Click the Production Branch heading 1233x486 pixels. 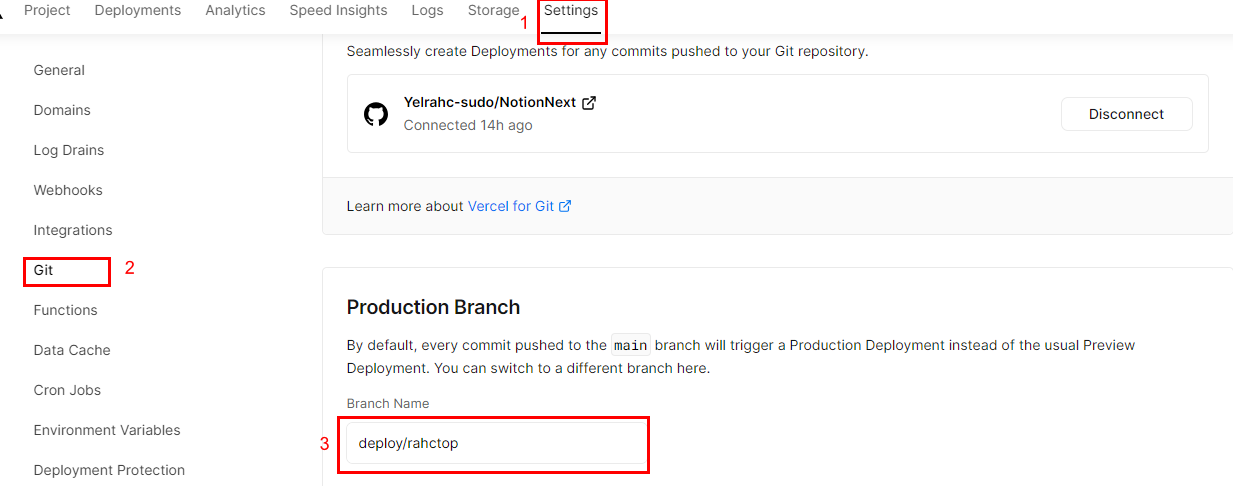tap(433, 307)
